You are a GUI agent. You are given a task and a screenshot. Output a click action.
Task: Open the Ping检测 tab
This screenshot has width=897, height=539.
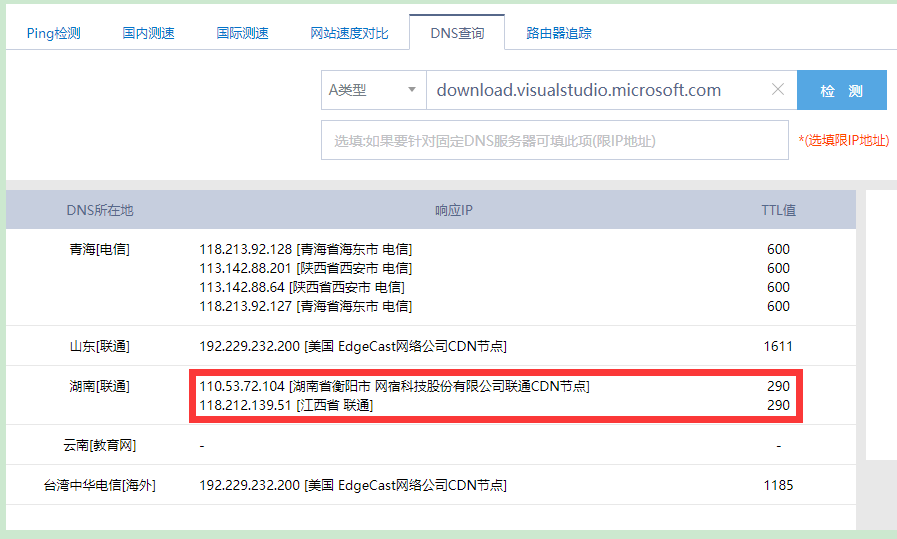53,33
